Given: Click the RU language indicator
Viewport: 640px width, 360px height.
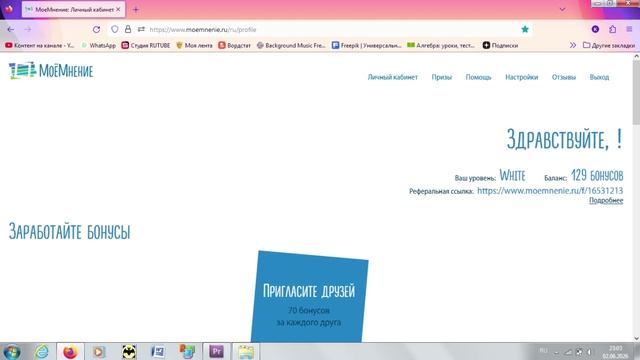Looking at the screenshot, I should point(544,351).
